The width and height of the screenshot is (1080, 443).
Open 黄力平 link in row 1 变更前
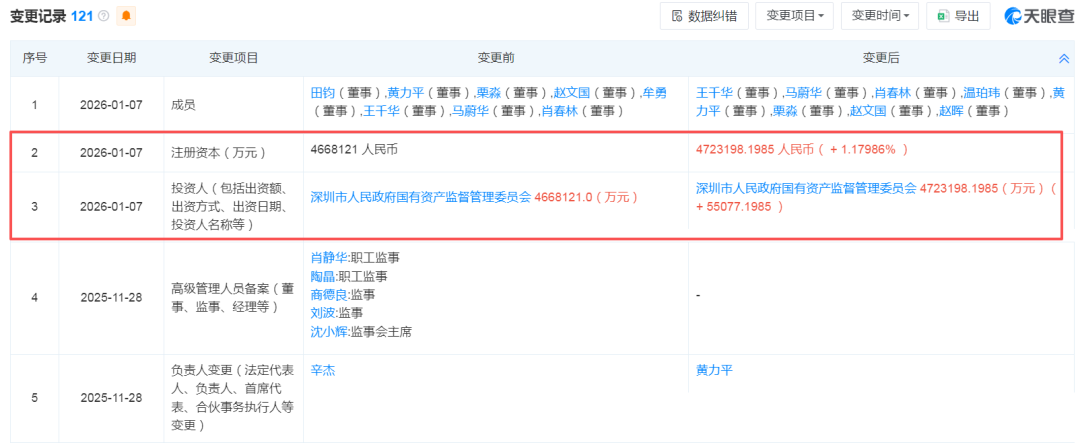[x=404, y=93]
